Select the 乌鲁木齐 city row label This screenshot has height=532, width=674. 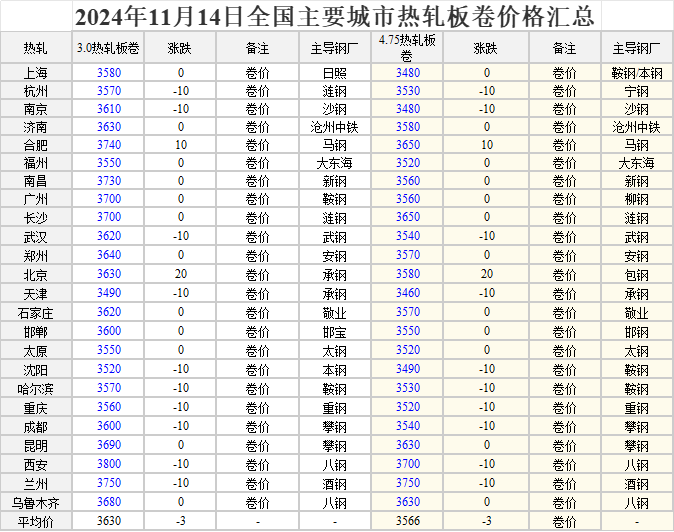(x=35, y=502)
